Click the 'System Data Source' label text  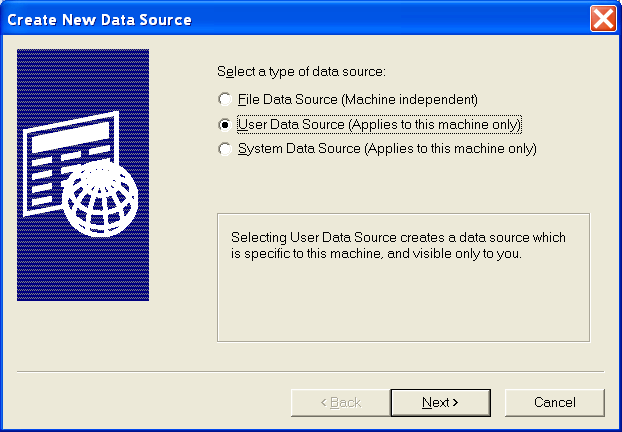pyautogui.click(x=299, y=149)
